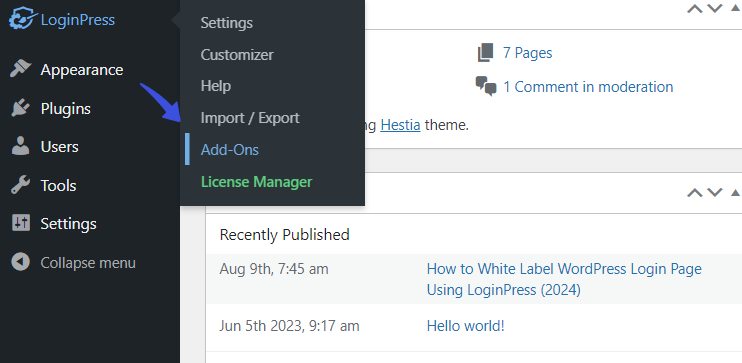
Task: Click the Tools wrench icon
Action: click(20, 185)
